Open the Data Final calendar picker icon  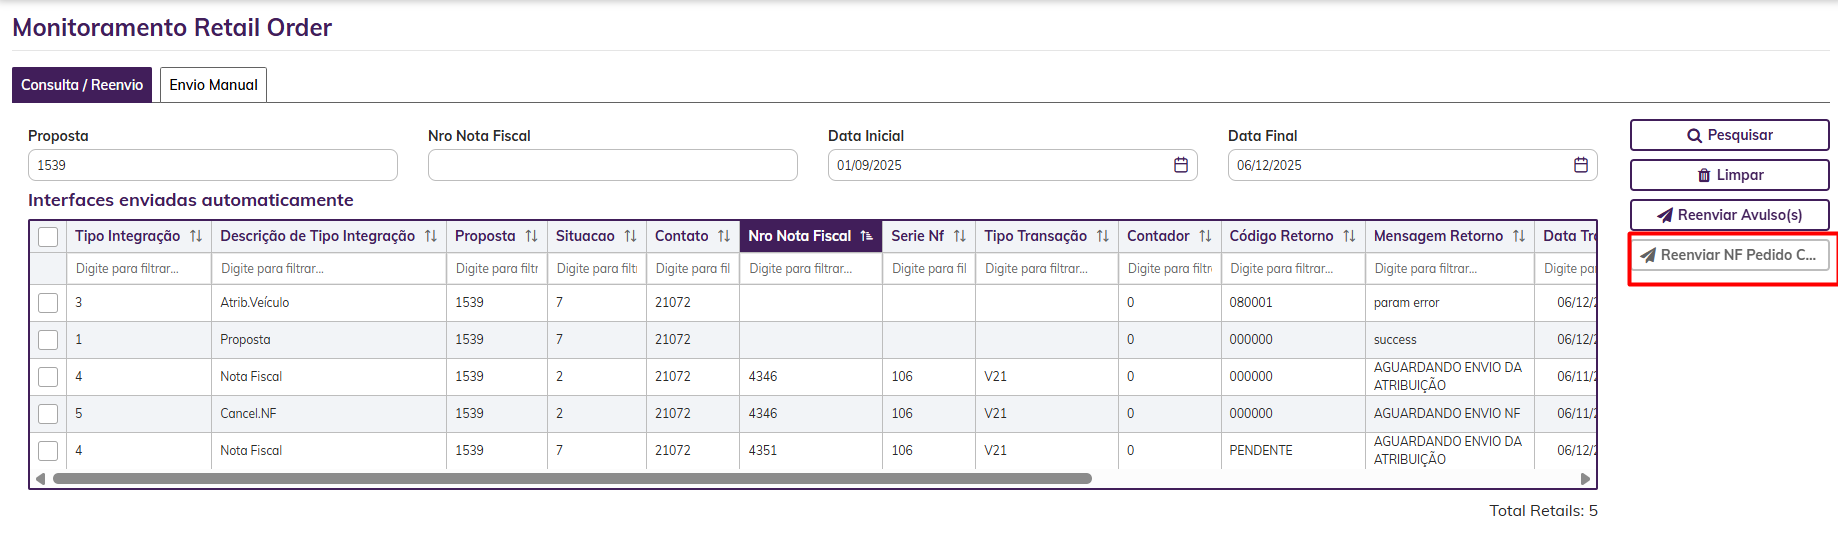click(x=1580, y=165)
